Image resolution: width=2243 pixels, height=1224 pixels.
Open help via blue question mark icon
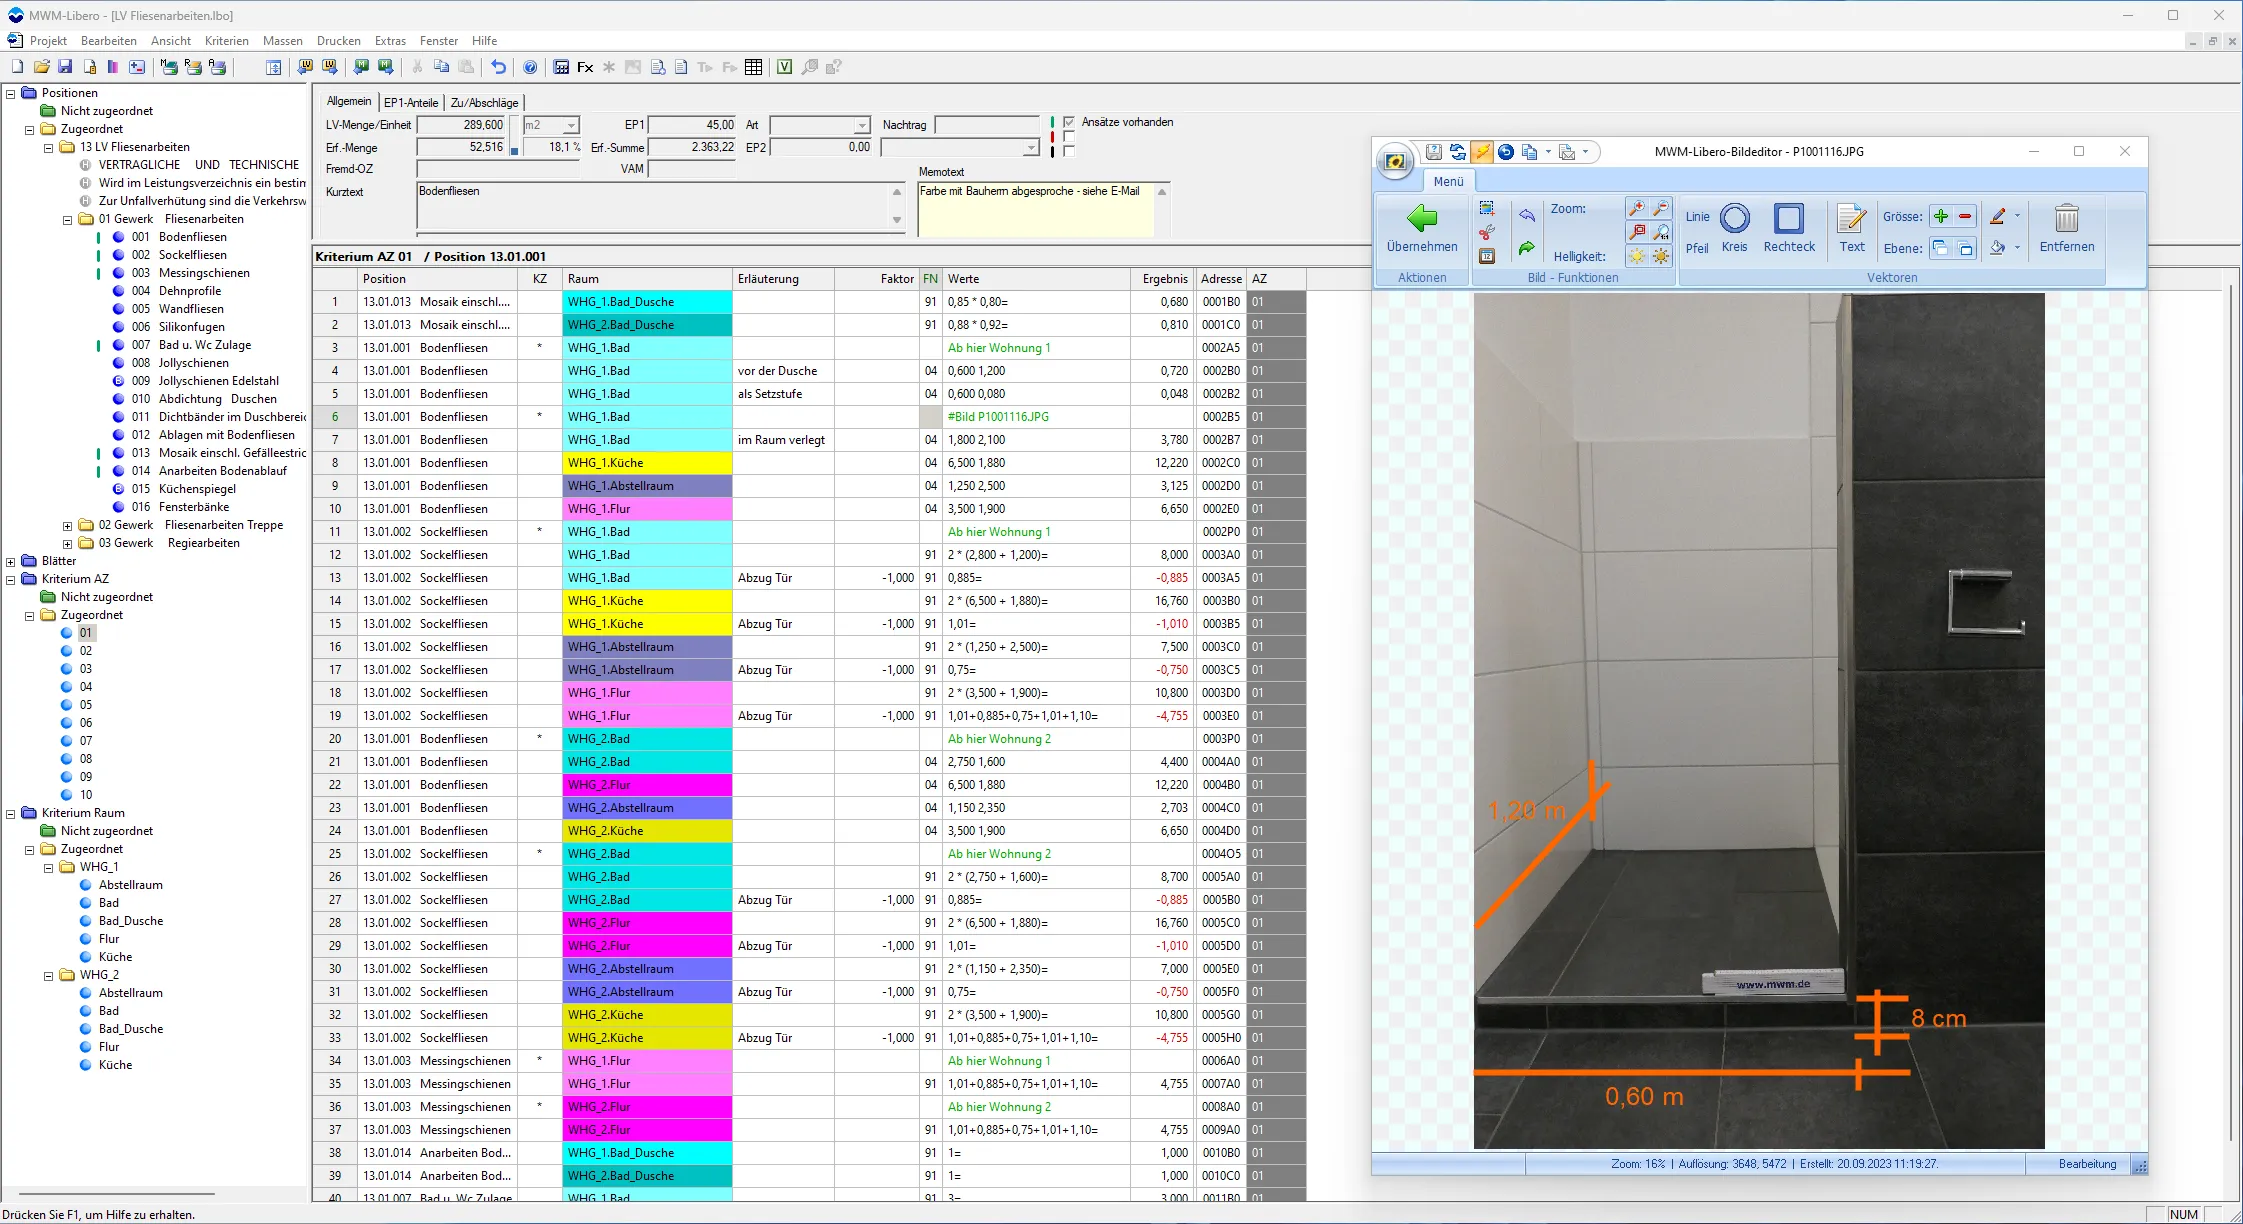(530, 67)
